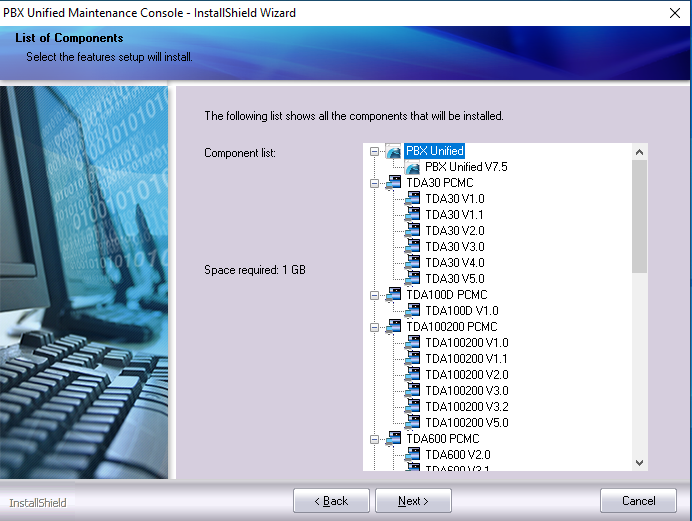Click the TDA100200 V2.0 component icon
The height and width of the screenshot is (521, 692).
412,375
